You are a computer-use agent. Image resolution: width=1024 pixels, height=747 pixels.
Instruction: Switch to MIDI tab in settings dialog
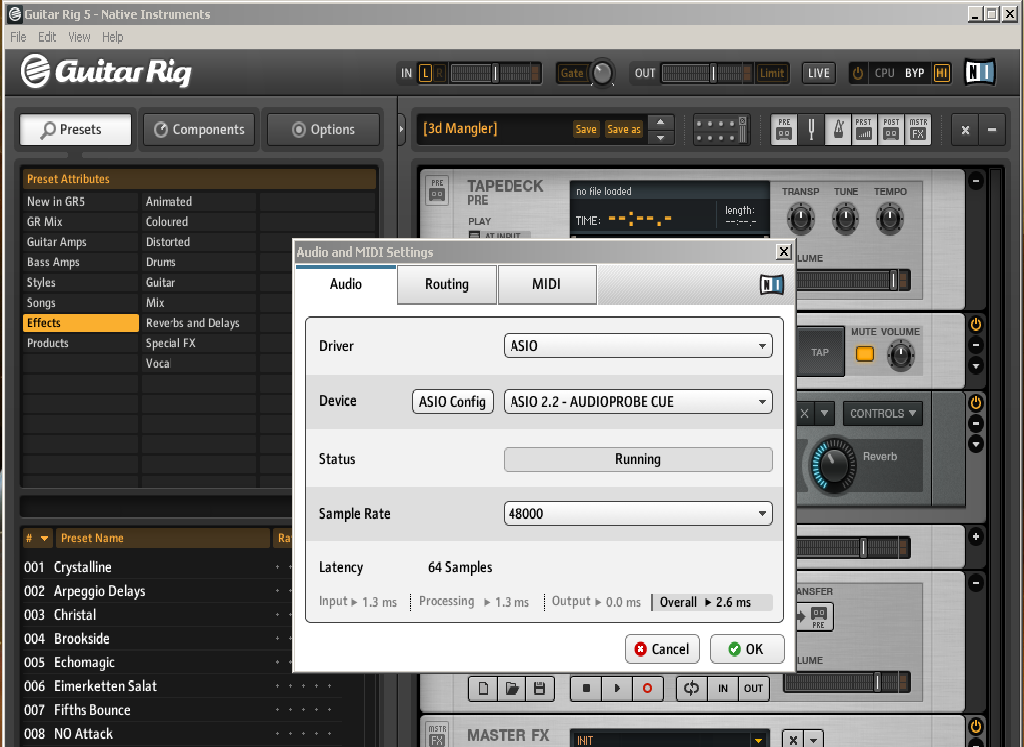point(547,284)
